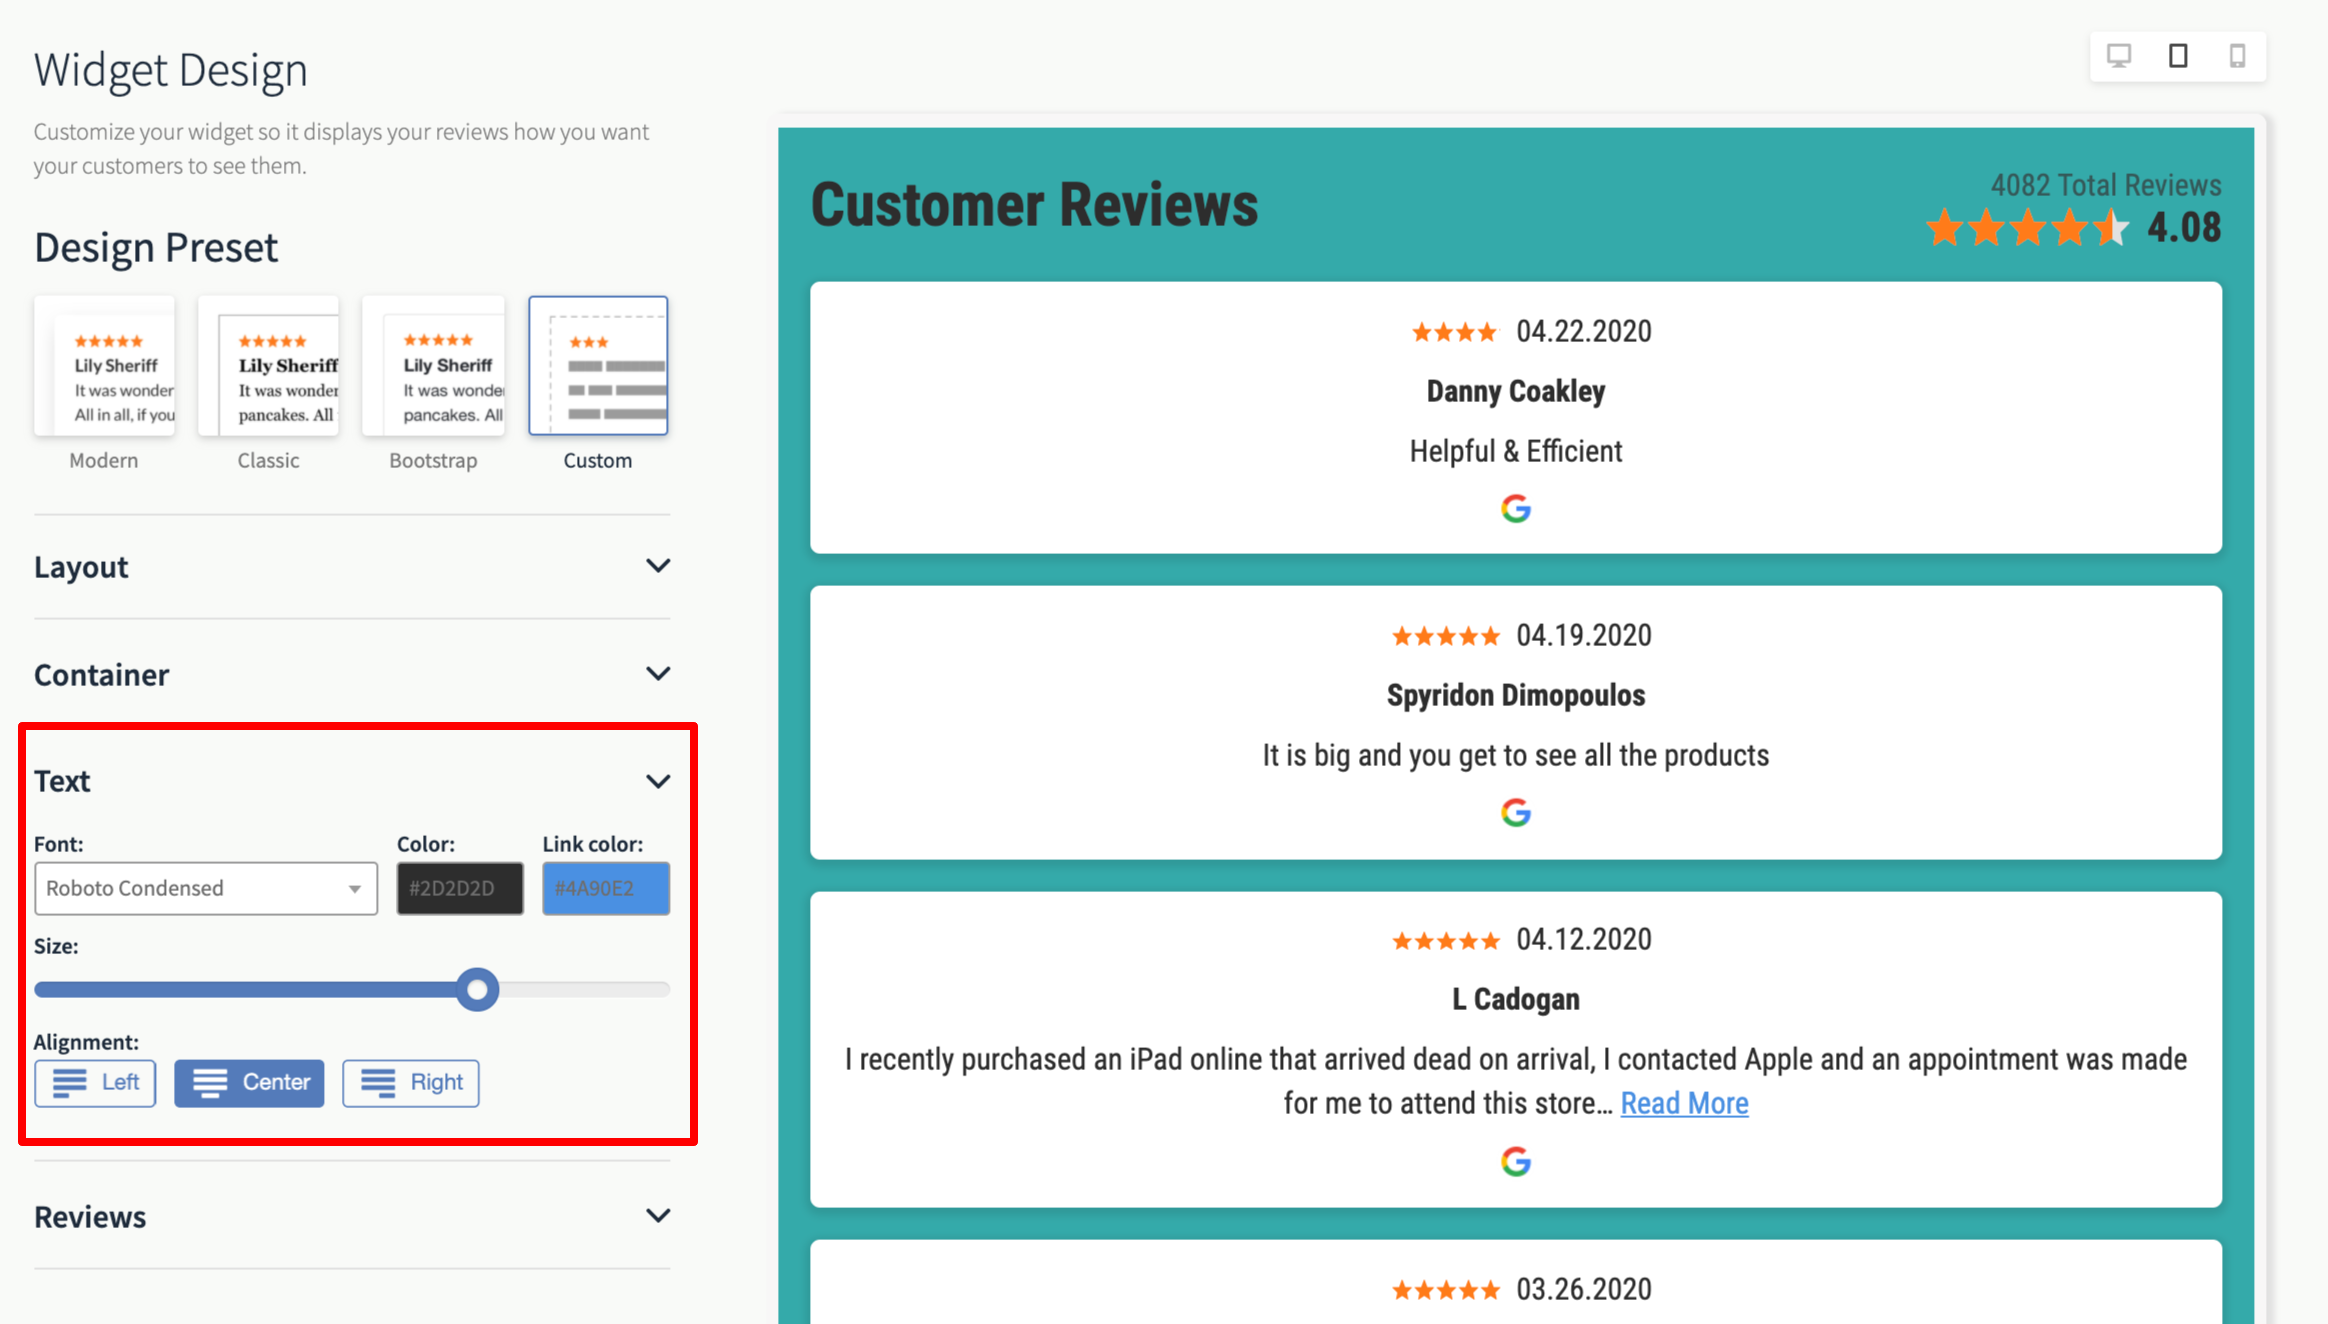Switch preview to desktop view icon
The width and height of the screenshot is (2328, 1324).
tap(2119, 55)
